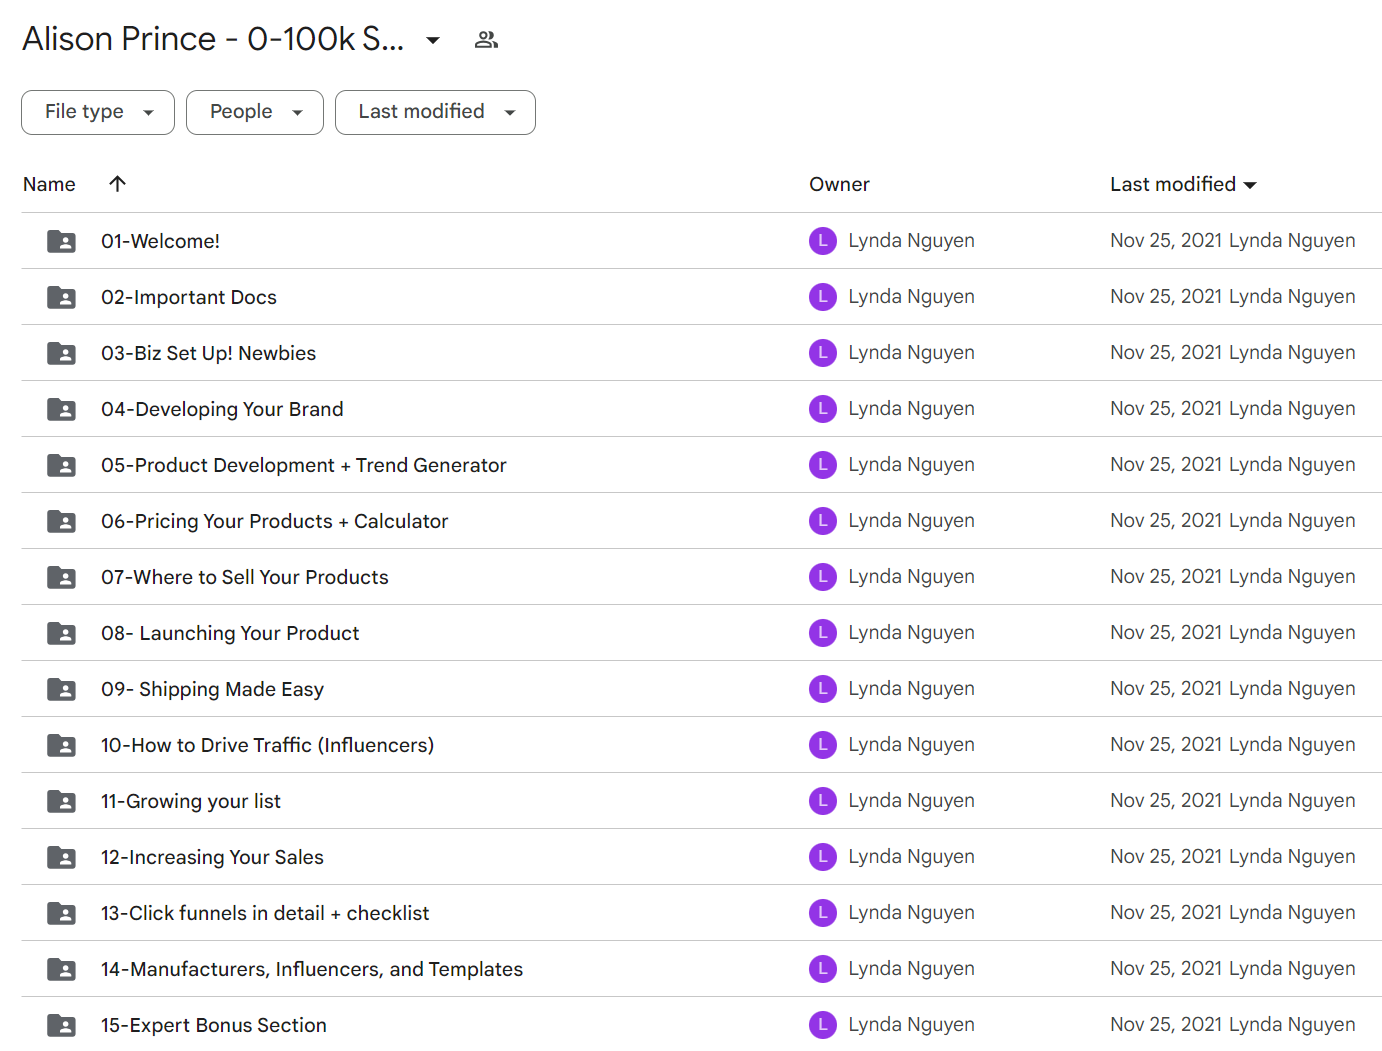This screenshot has width=1382, height=1051.
Task: Click owner Lynda Nguyen in 02-Important Docs row
Action: point(911,297)
